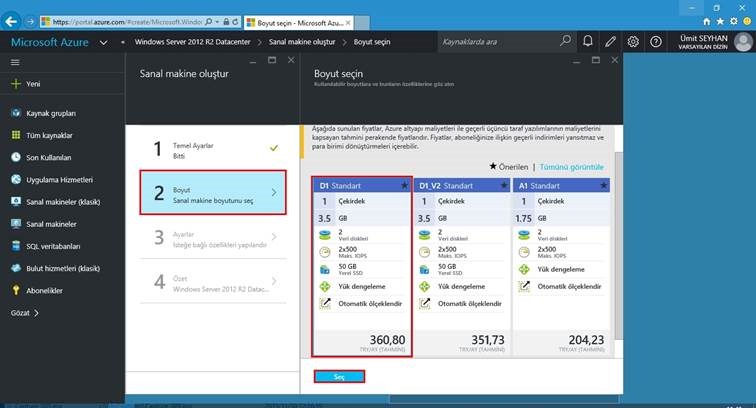Expand Gözat to browse more services
The width and height of the screenshot is (756, 408).
[25, 313]
